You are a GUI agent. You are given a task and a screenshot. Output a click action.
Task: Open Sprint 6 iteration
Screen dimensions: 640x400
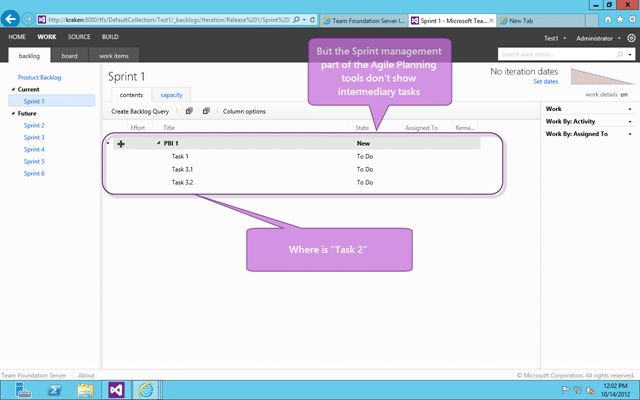[34, 173]
